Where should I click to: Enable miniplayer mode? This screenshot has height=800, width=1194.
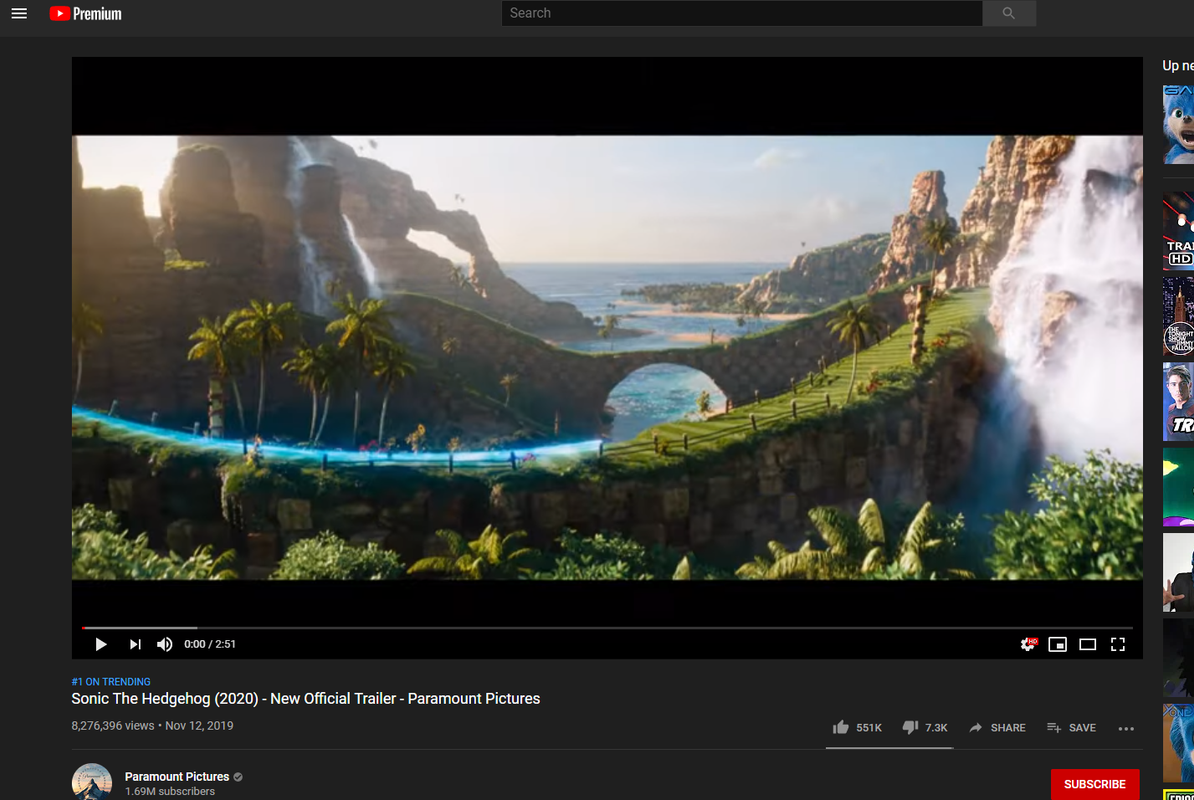[x=1058, y=645]
